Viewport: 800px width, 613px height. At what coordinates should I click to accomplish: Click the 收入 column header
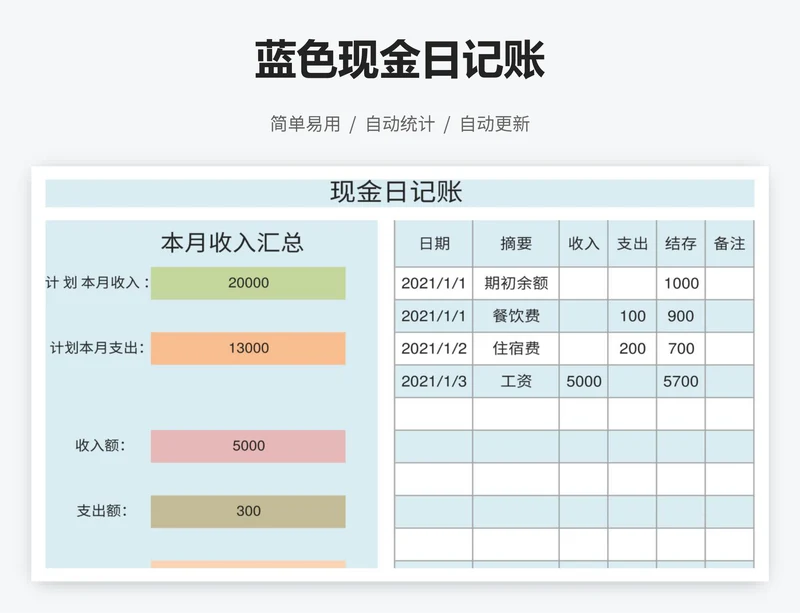tap(583, 243)
